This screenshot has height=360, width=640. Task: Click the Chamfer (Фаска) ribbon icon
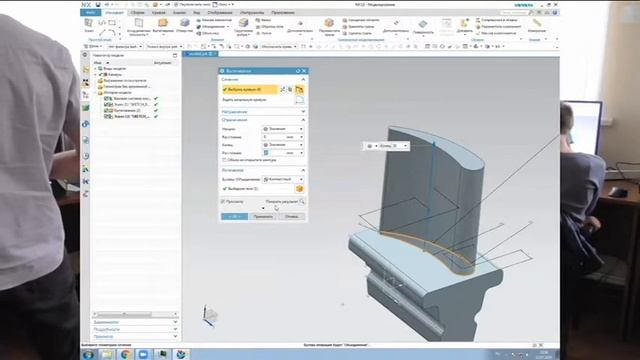[258, 20]
